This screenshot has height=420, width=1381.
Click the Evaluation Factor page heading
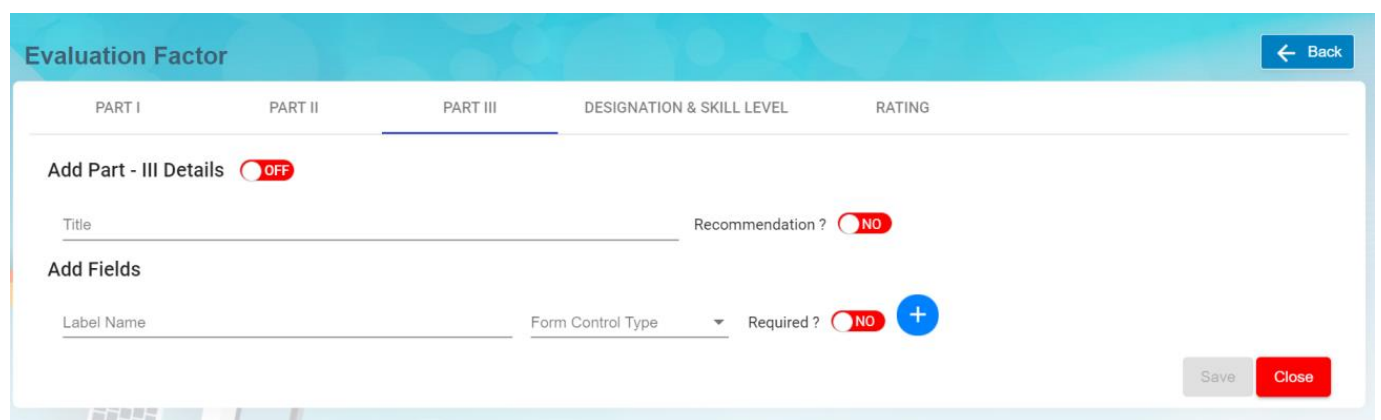pos(126,56)
